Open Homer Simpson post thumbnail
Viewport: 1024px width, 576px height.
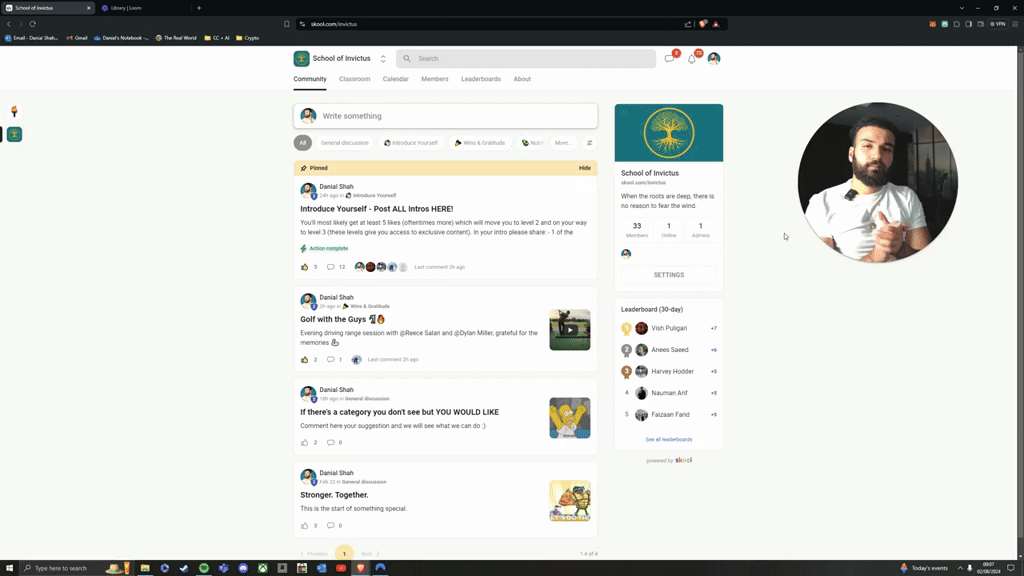point(569,418)
